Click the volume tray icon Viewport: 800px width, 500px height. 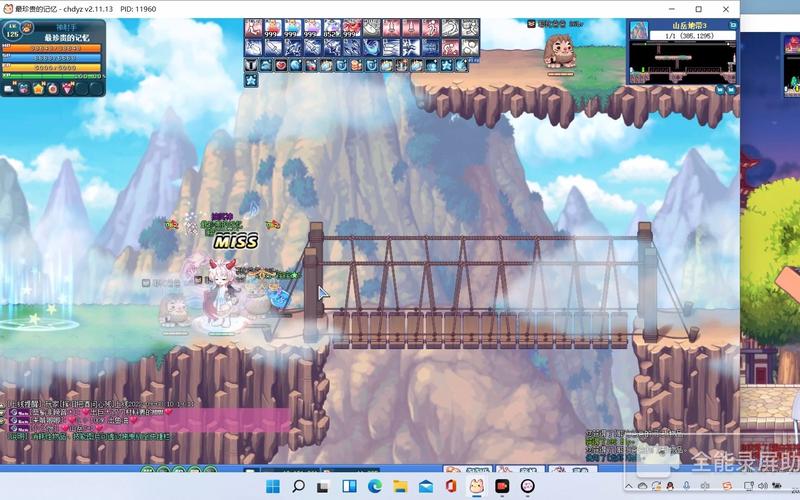(x=763, y=486)
